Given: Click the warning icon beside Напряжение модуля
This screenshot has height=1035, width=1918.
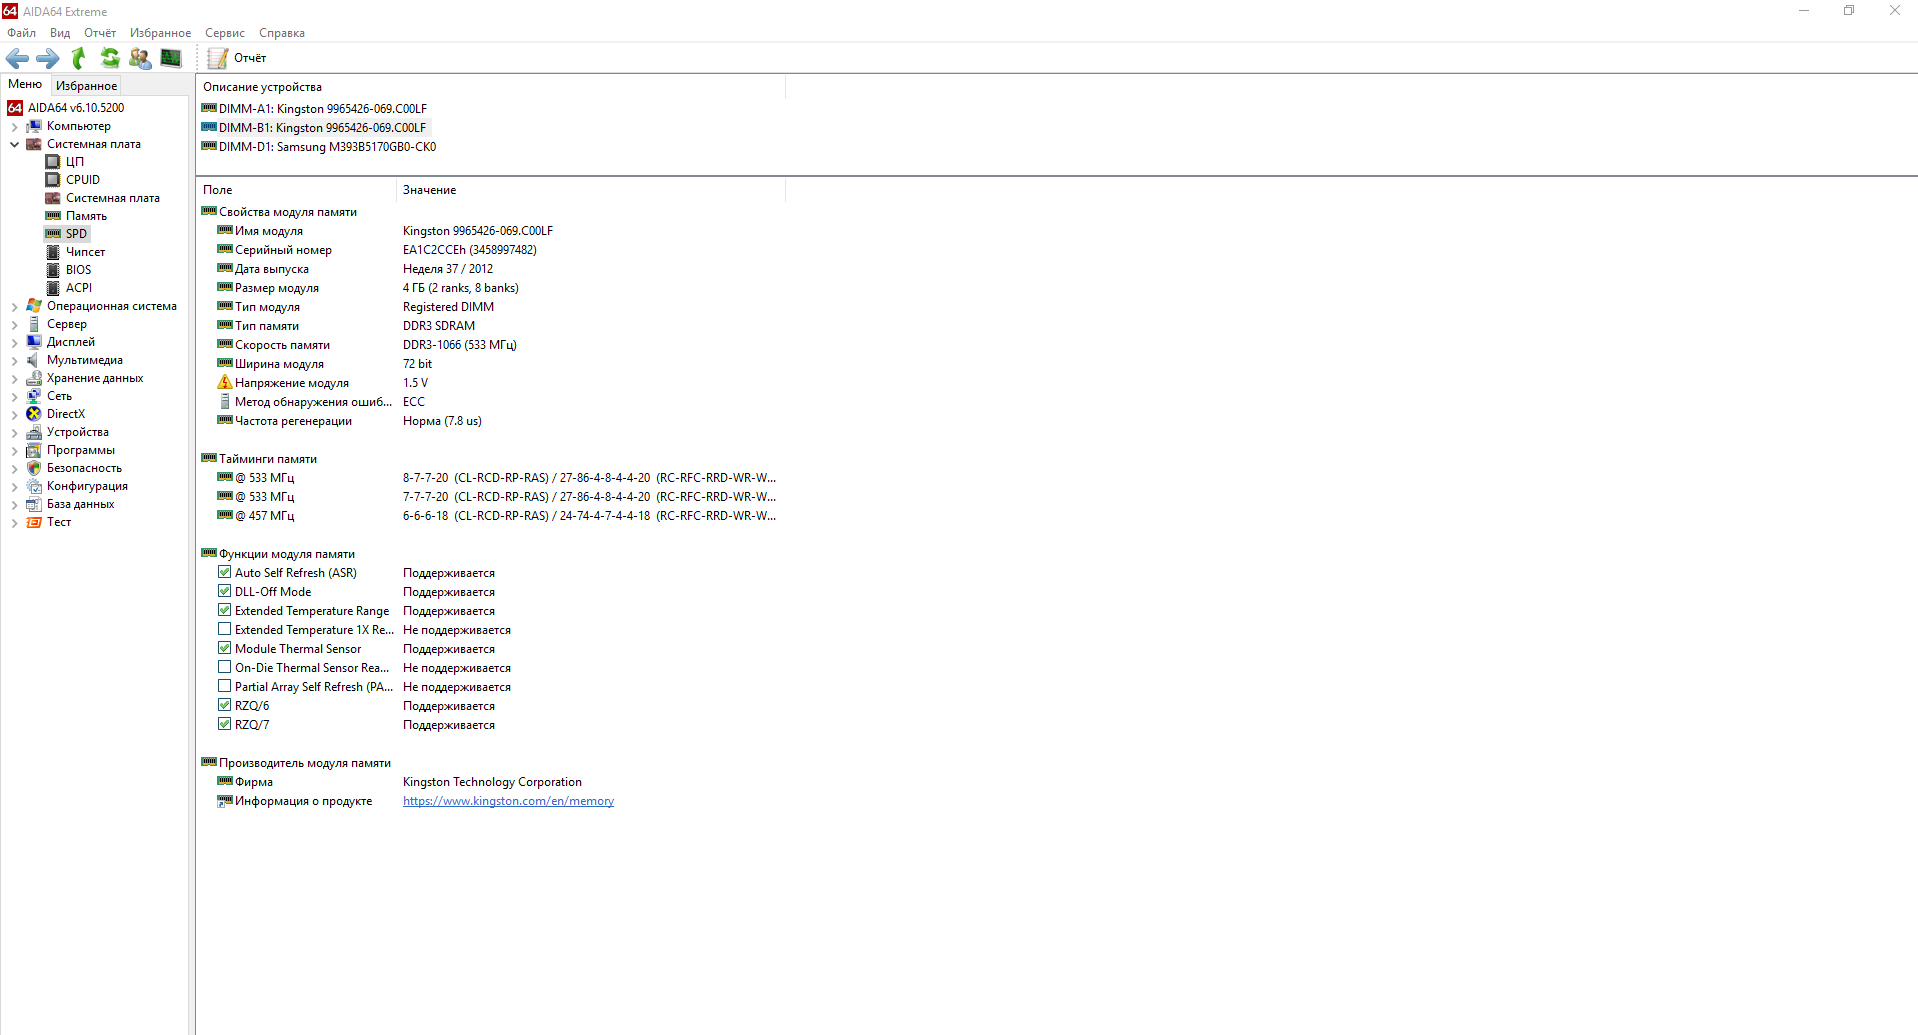Looking at the screenshot, I should tap(225, 383).
